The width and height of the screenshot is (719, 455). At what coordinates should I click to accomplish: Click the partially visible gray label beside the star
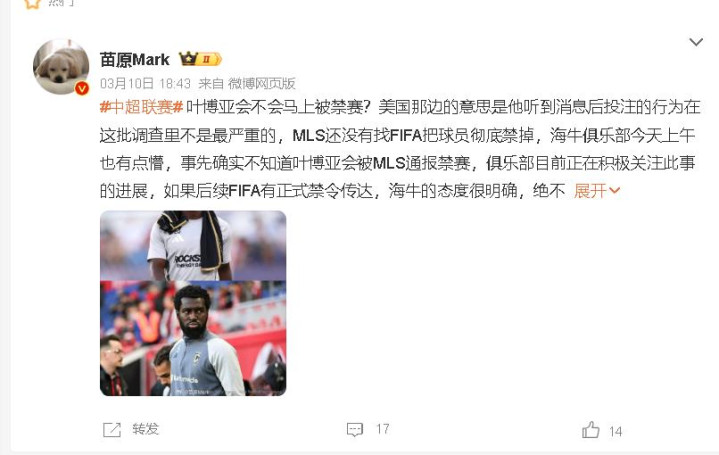point(62,3)
